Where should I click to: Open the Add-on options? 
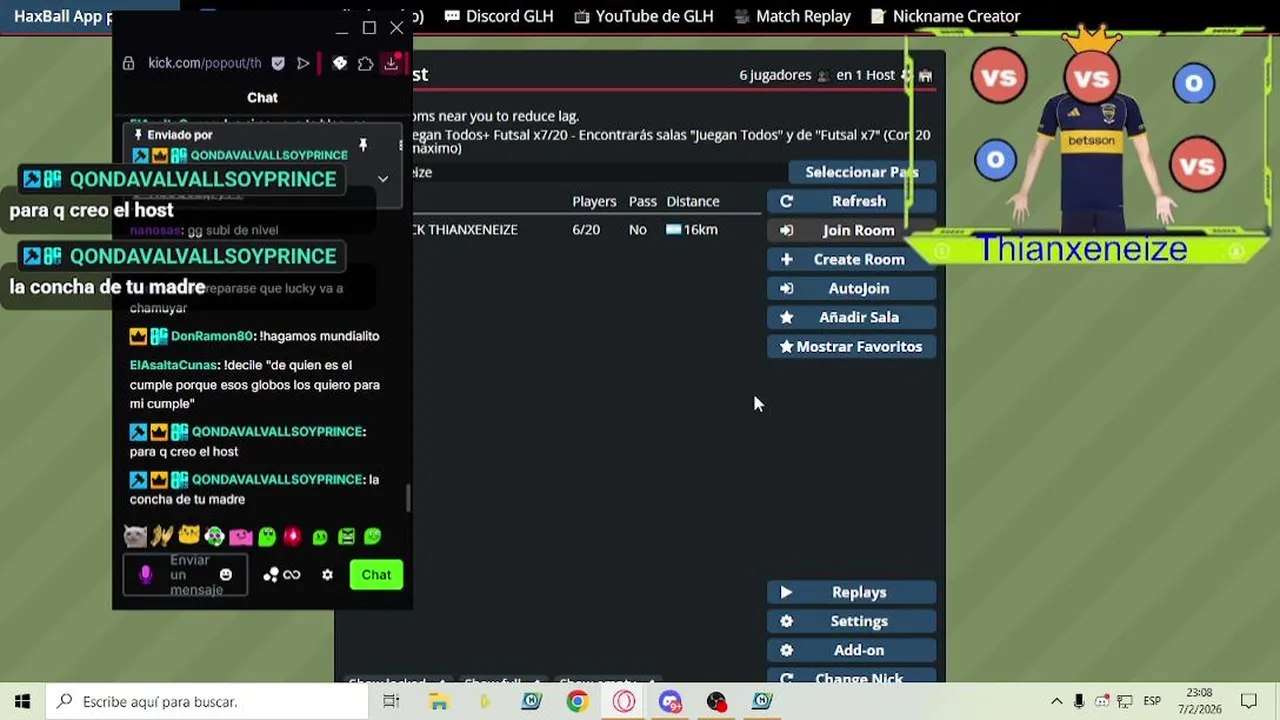pyautogui.click(x=851, y=650)
